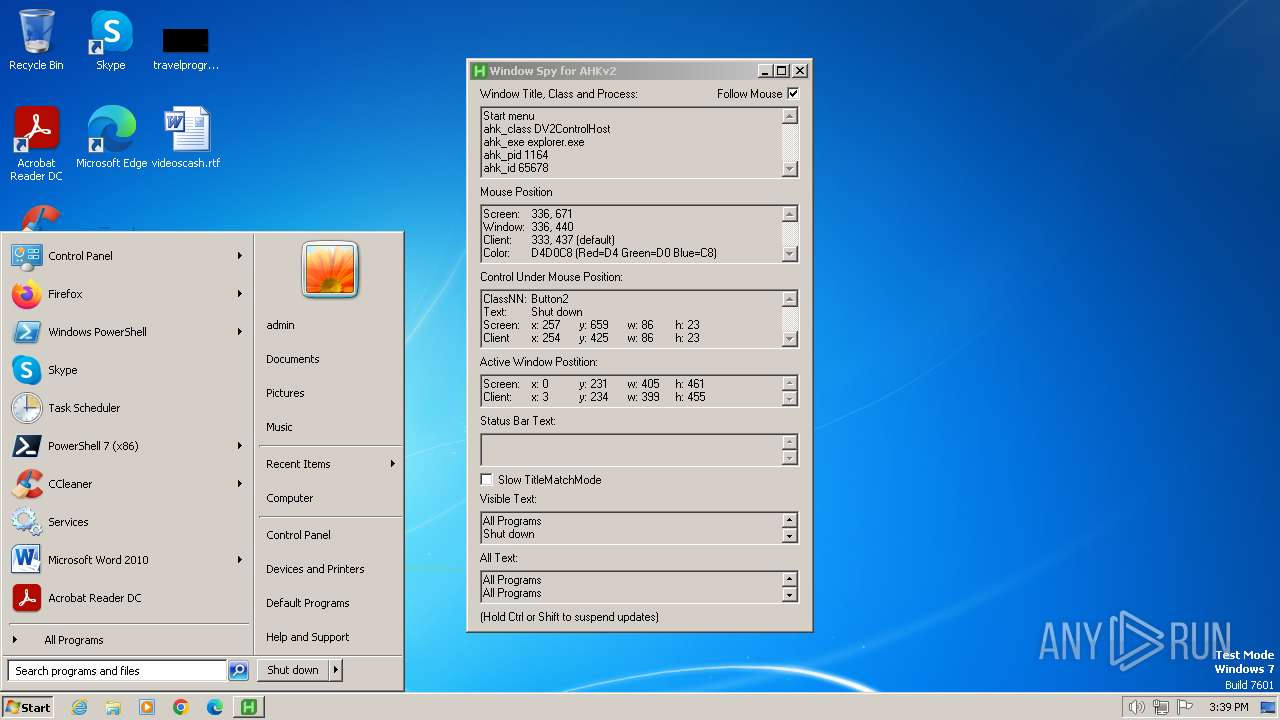Launch Acrobat Reader DC from Start menu
This screenshot has height=720, width=1280.
coord(128,598)
